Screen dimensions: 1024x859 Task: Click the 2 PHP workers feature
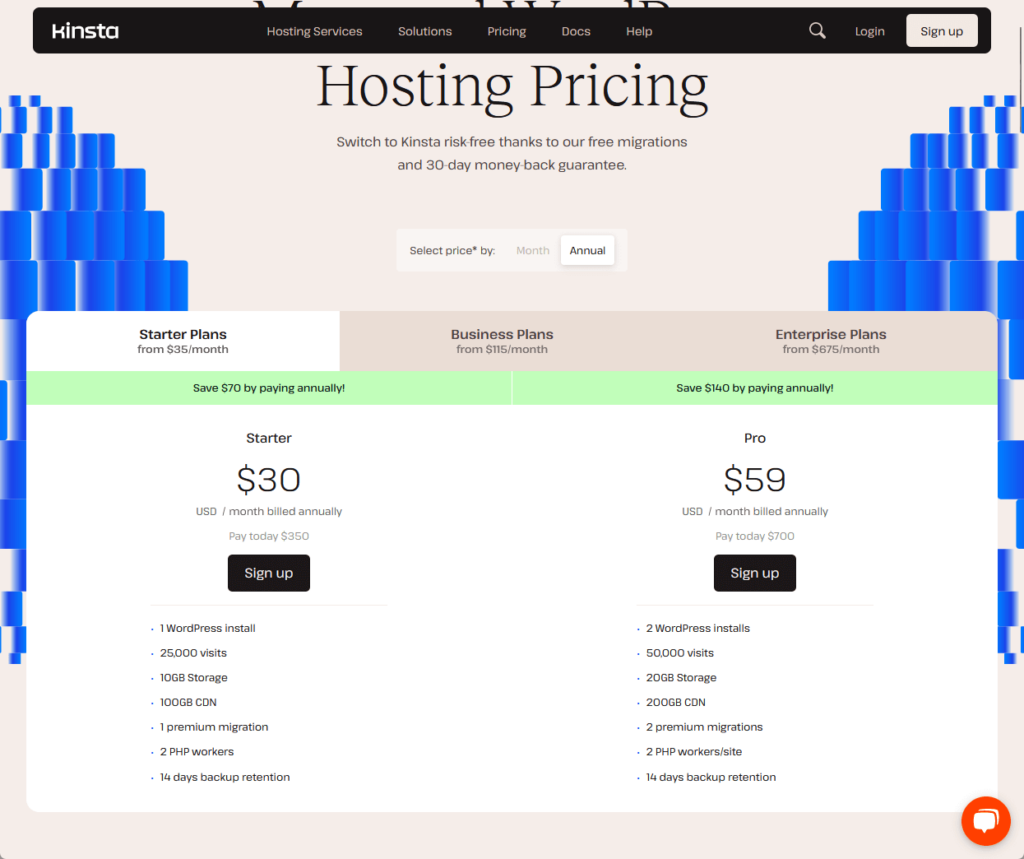[197, 752]
